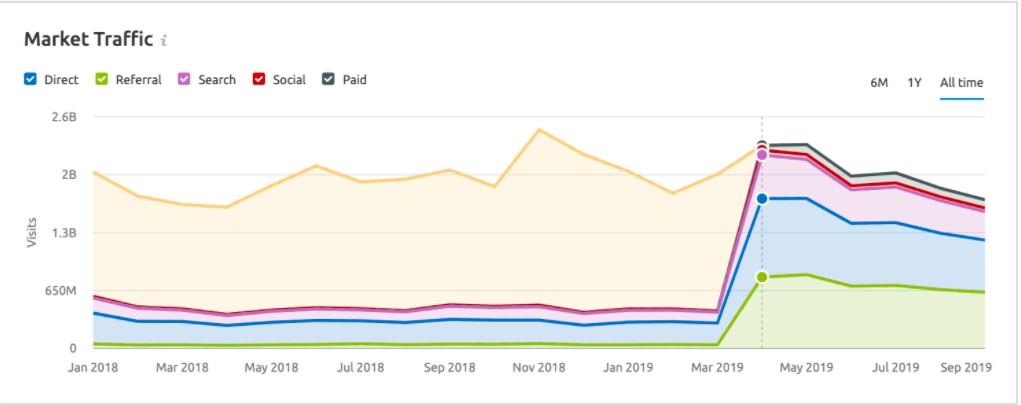Image resolution: width=1021 pixels, height=405 pixels.
Task: Hide the Paid traffic series checkbox
Action: click(329, 80)
